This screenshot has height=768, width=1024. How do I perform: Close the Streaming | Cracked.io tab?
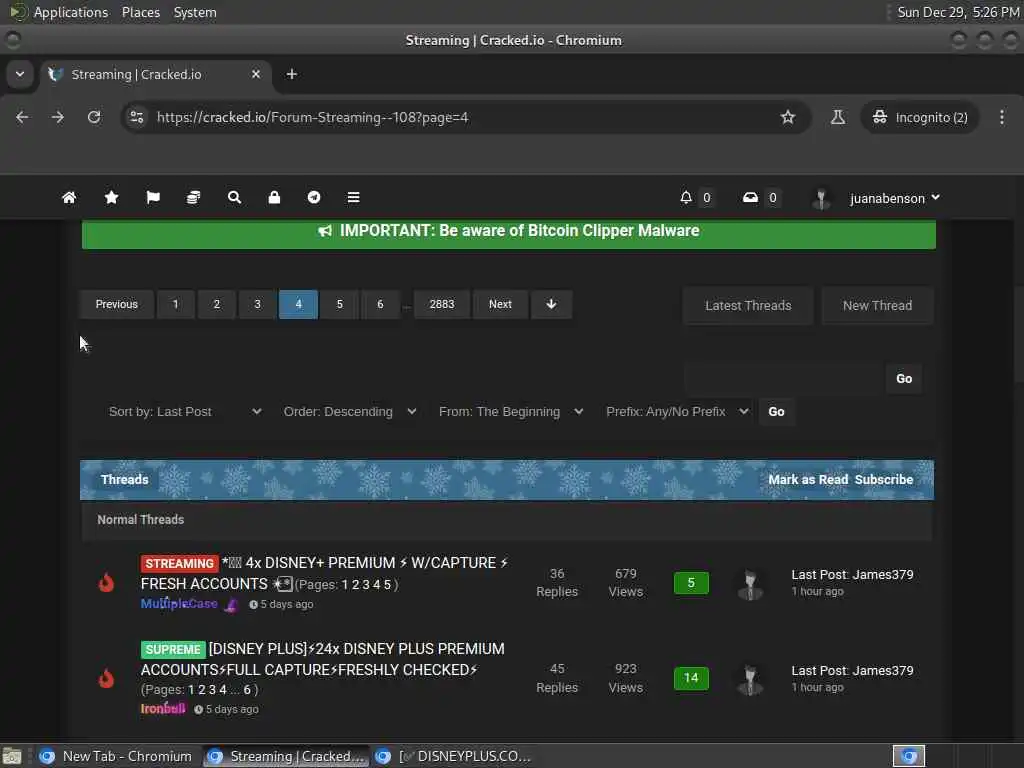pyautogui.click(x=256, y=74)
